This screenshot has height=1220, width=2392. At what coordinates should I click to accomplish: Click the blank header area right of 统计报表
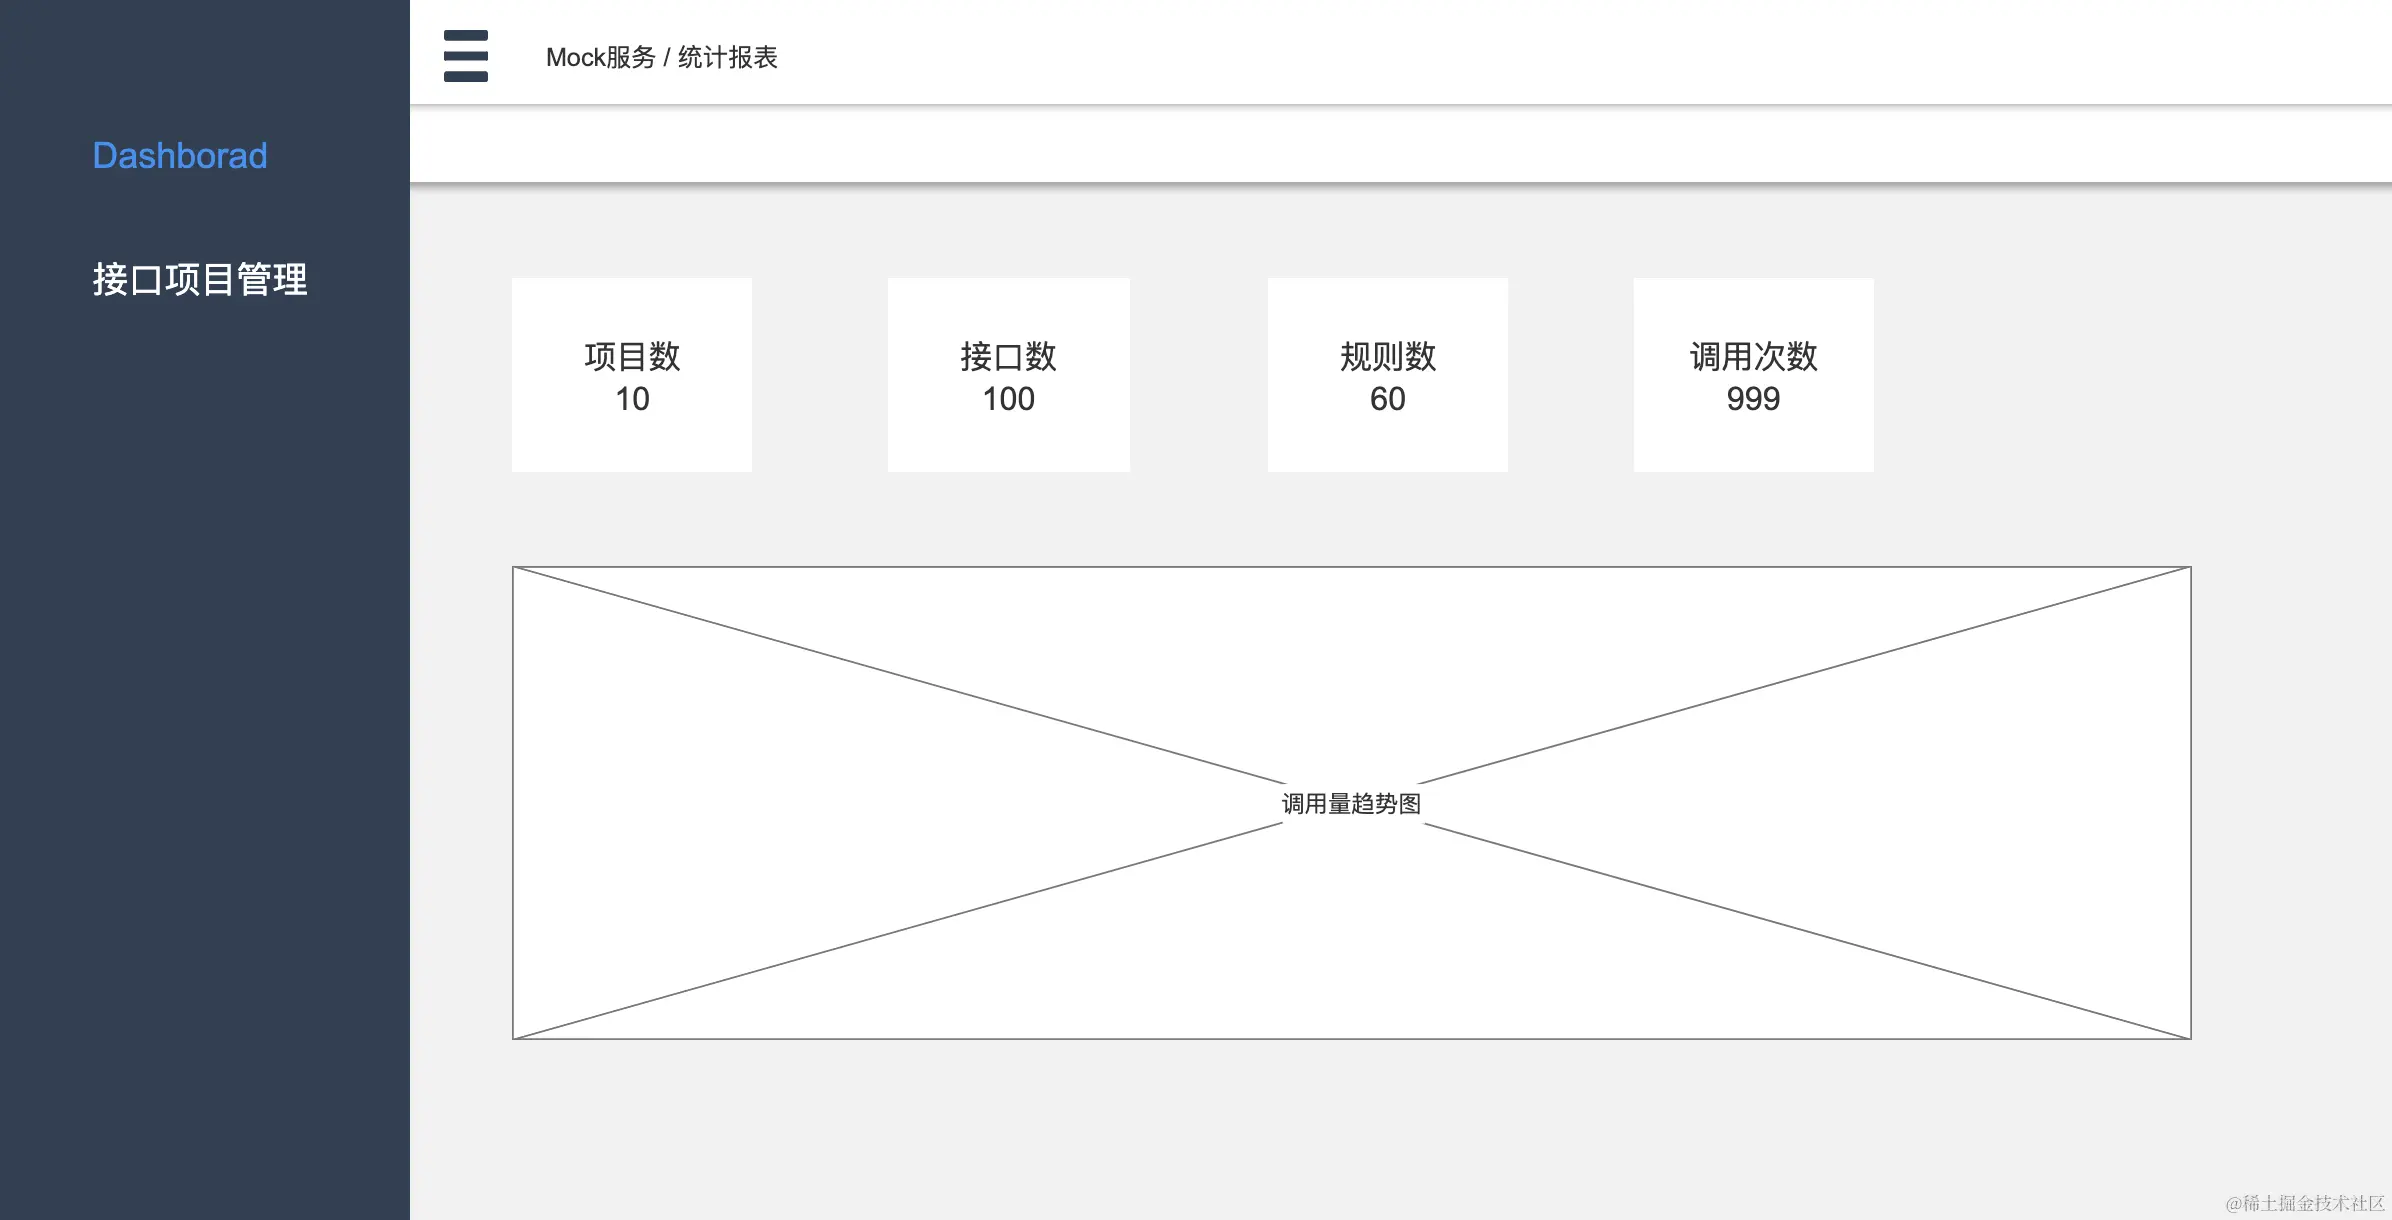[x=1500, y=56]
